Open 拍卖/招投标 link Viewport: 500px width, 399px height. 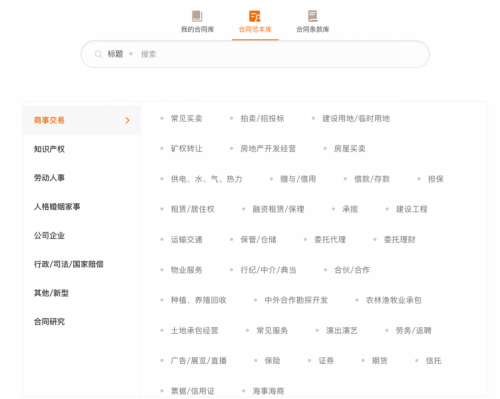click(262, 118)
